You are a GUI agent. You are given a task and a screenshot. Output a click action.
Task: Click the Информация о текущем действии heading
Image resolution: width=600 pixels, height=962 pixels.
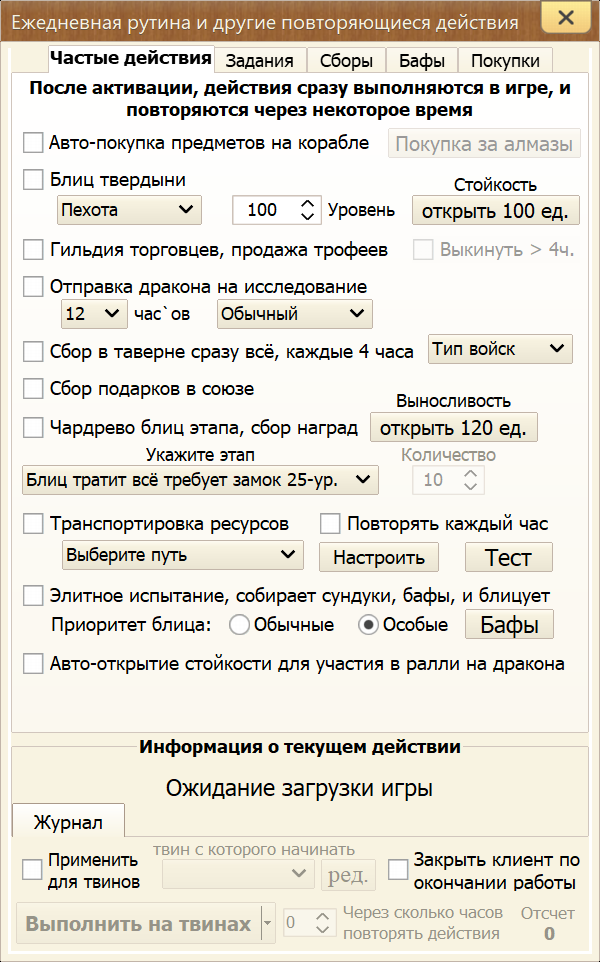pos(299,747)
